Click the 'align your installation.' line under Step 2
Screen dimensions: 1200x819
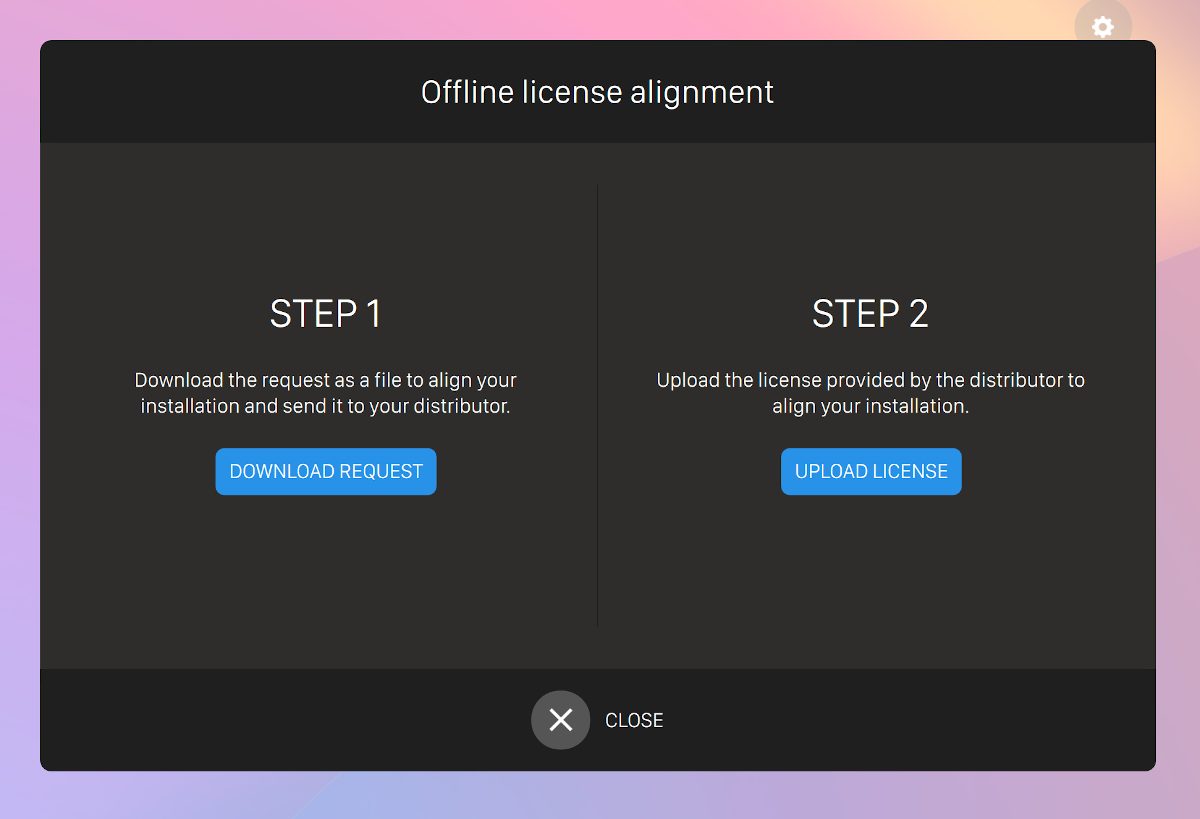[x=870, y=407]
